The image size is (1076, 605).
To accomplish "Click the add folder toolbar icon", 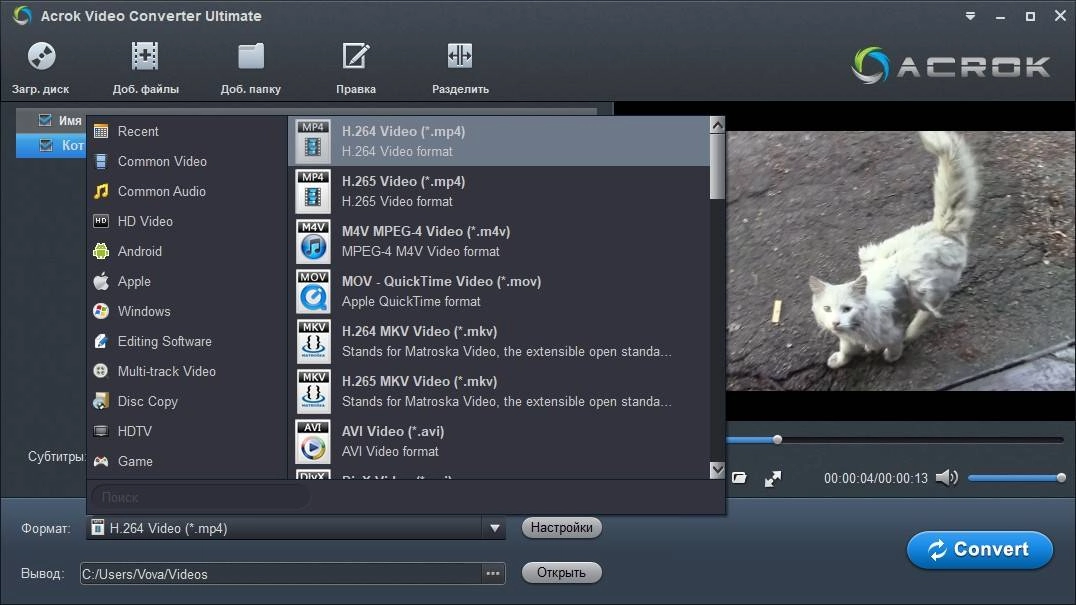I will pos(251,56).
